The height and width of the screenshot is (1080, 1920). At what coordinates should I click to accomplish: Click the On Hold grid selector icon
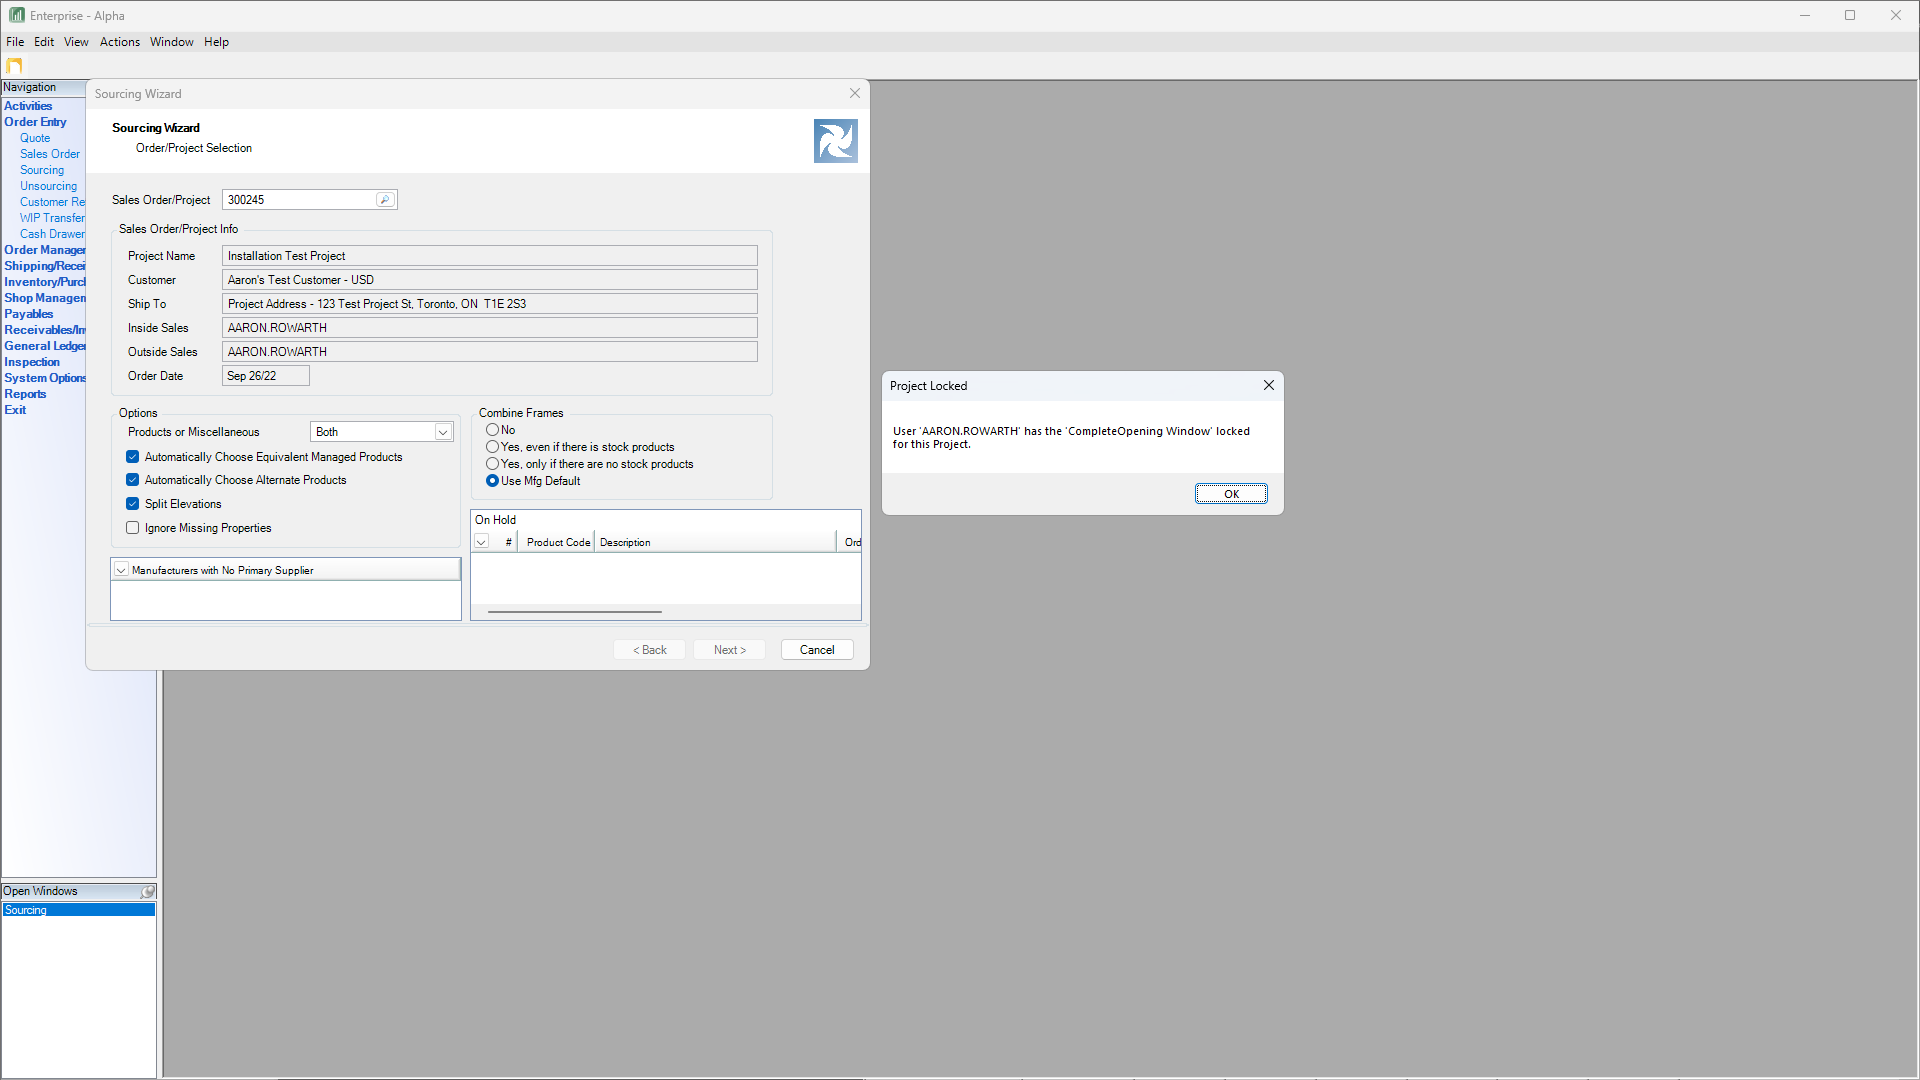481,542
